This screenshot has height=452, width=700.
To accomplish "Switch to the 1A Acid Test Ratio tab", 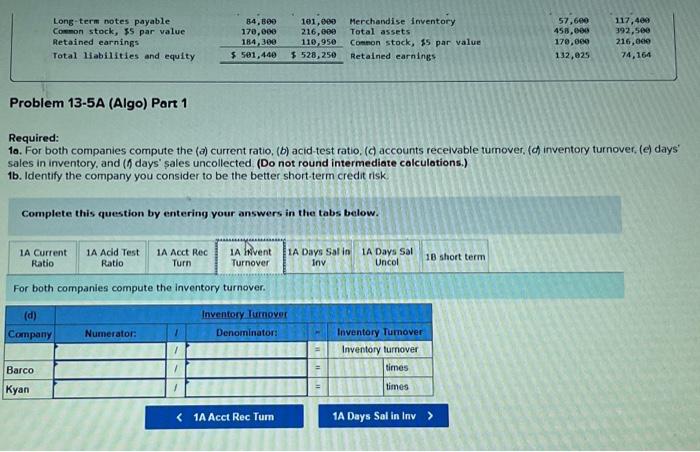I will pyautogui.click(x=112, y=258).
